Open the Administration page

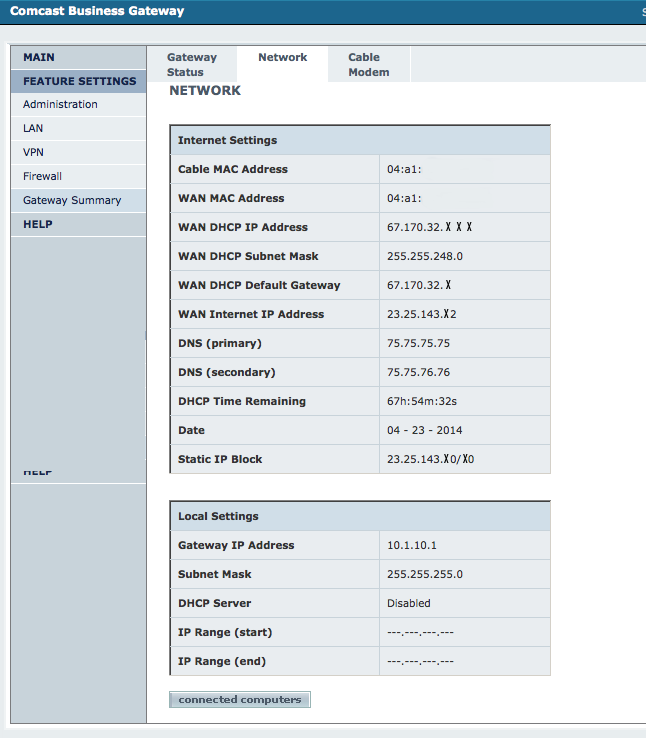click(78, 104)
